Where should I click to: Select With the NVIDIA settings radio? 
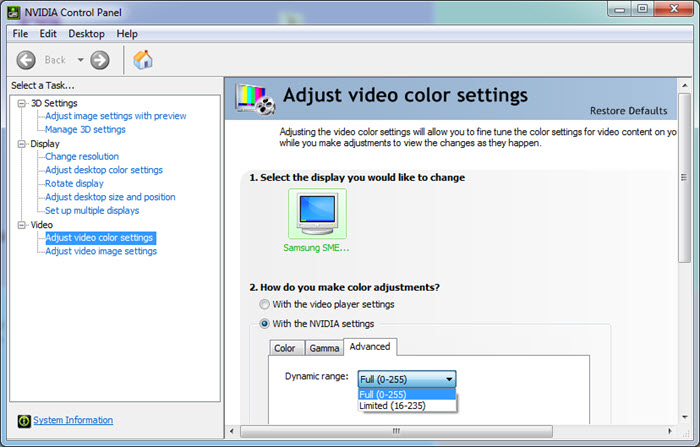click(x=264, y=324)
